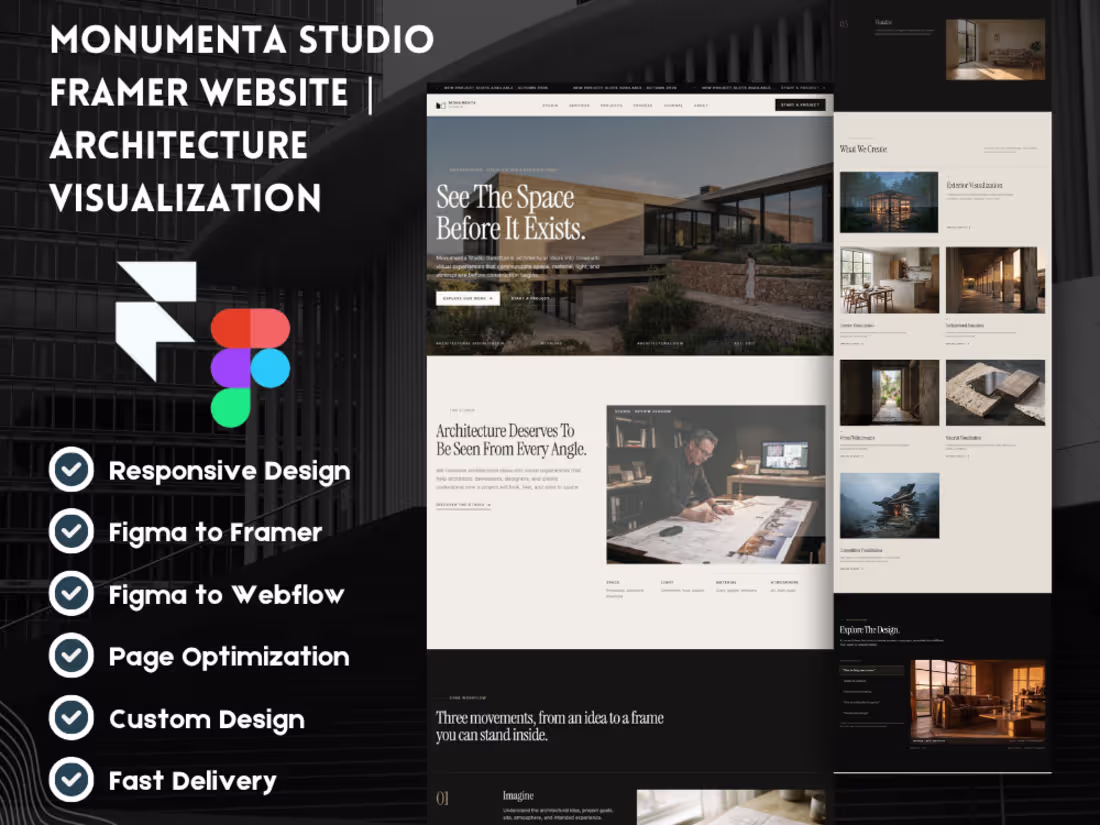Open the columned corridor sunset thumbnail
Image resolution: width=1100 pixels, height=825 pixels.
coord(995,280)
